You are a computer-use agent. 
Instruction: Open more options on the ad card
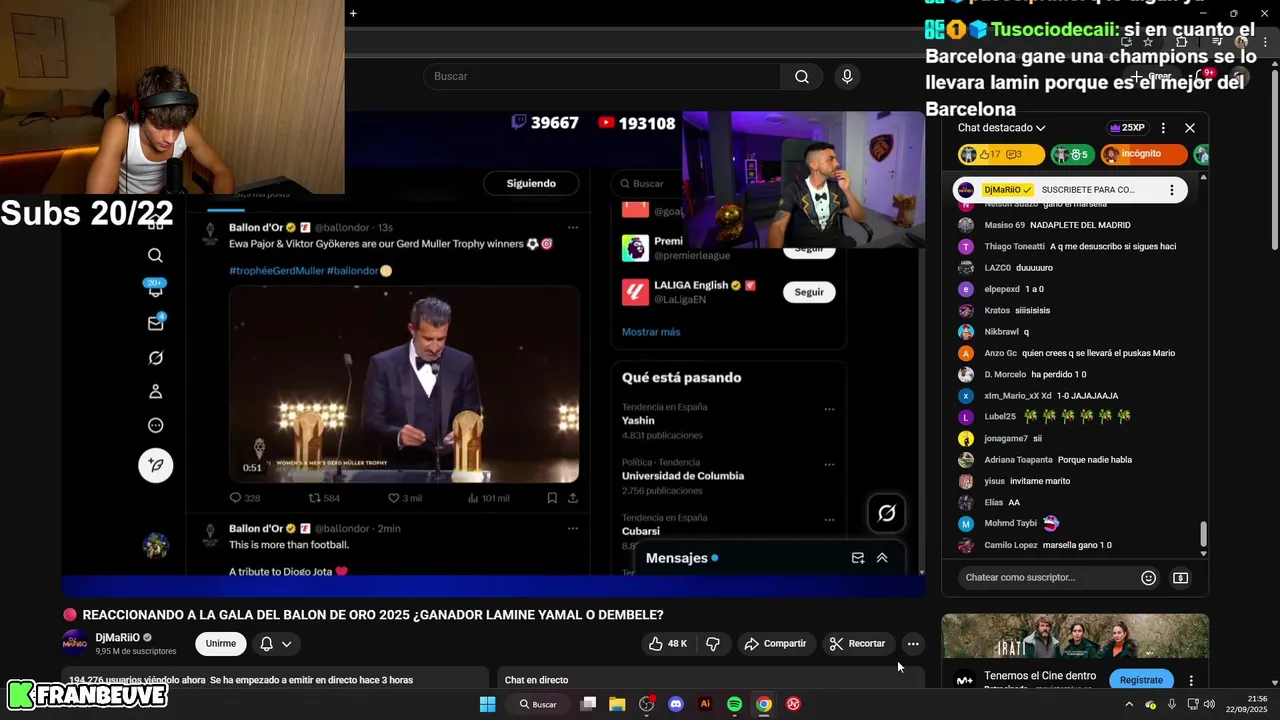click(x=1191, y=680)
